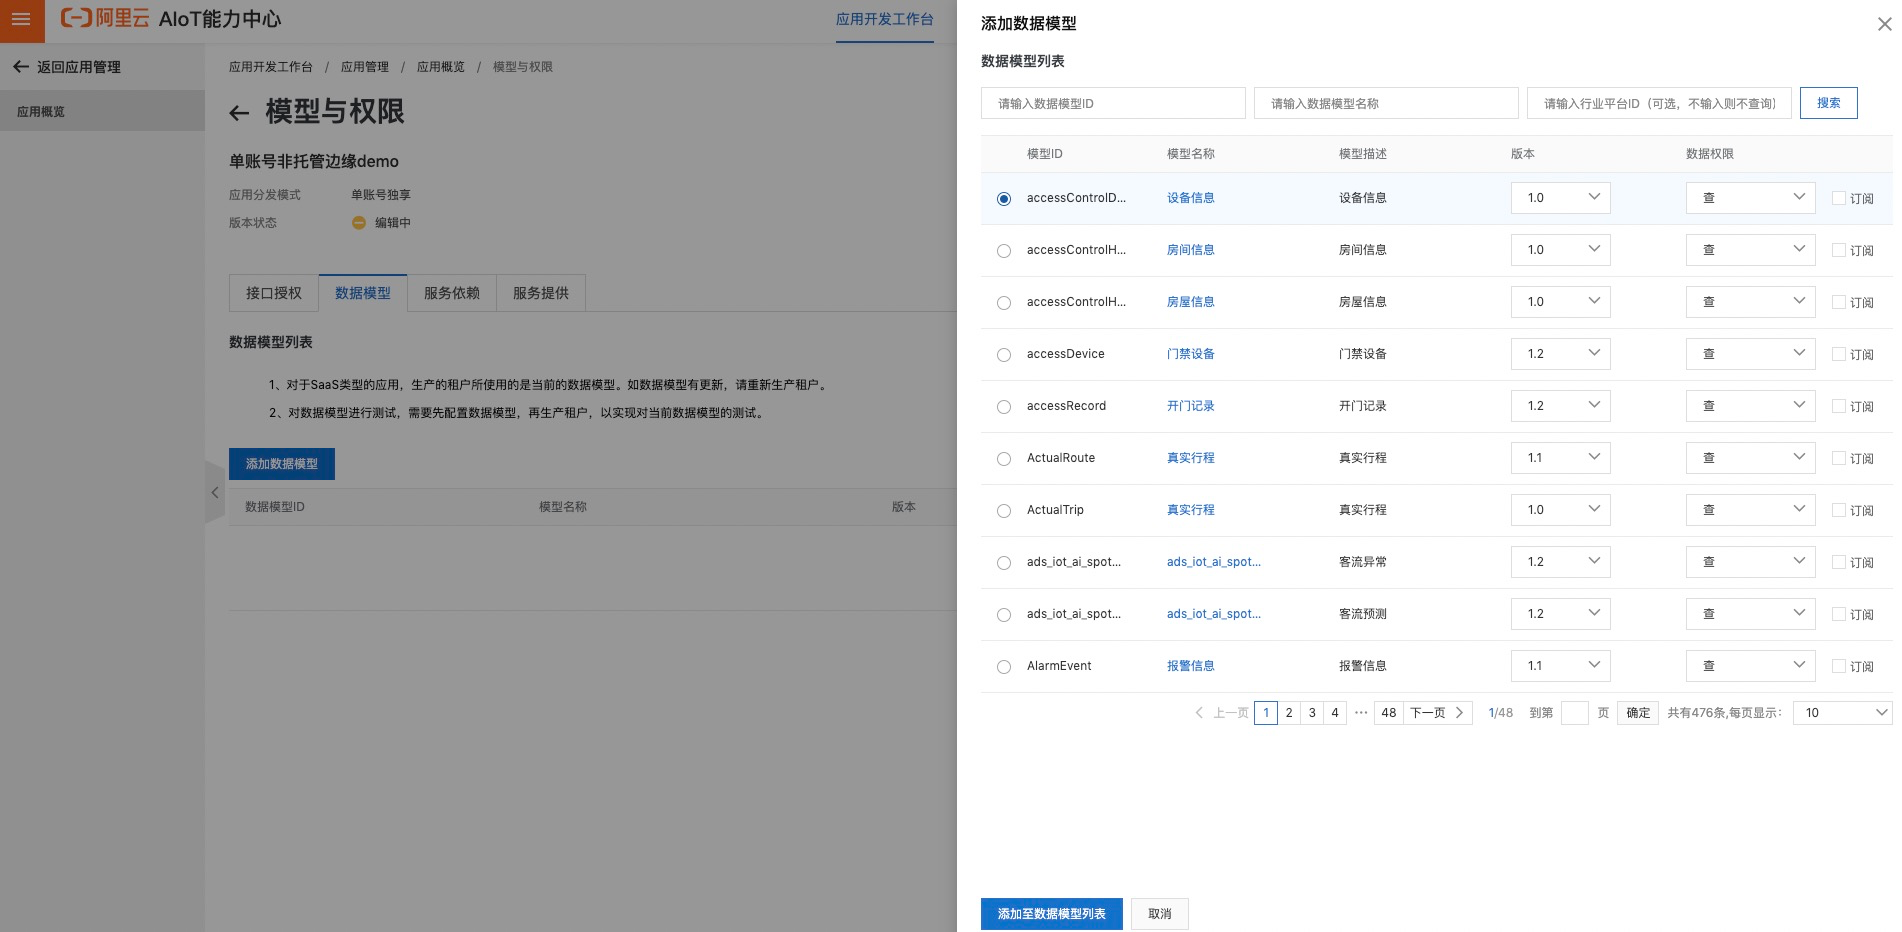Go to page 4 in pagination
1902x932 pixels.
coord(1335,713)
